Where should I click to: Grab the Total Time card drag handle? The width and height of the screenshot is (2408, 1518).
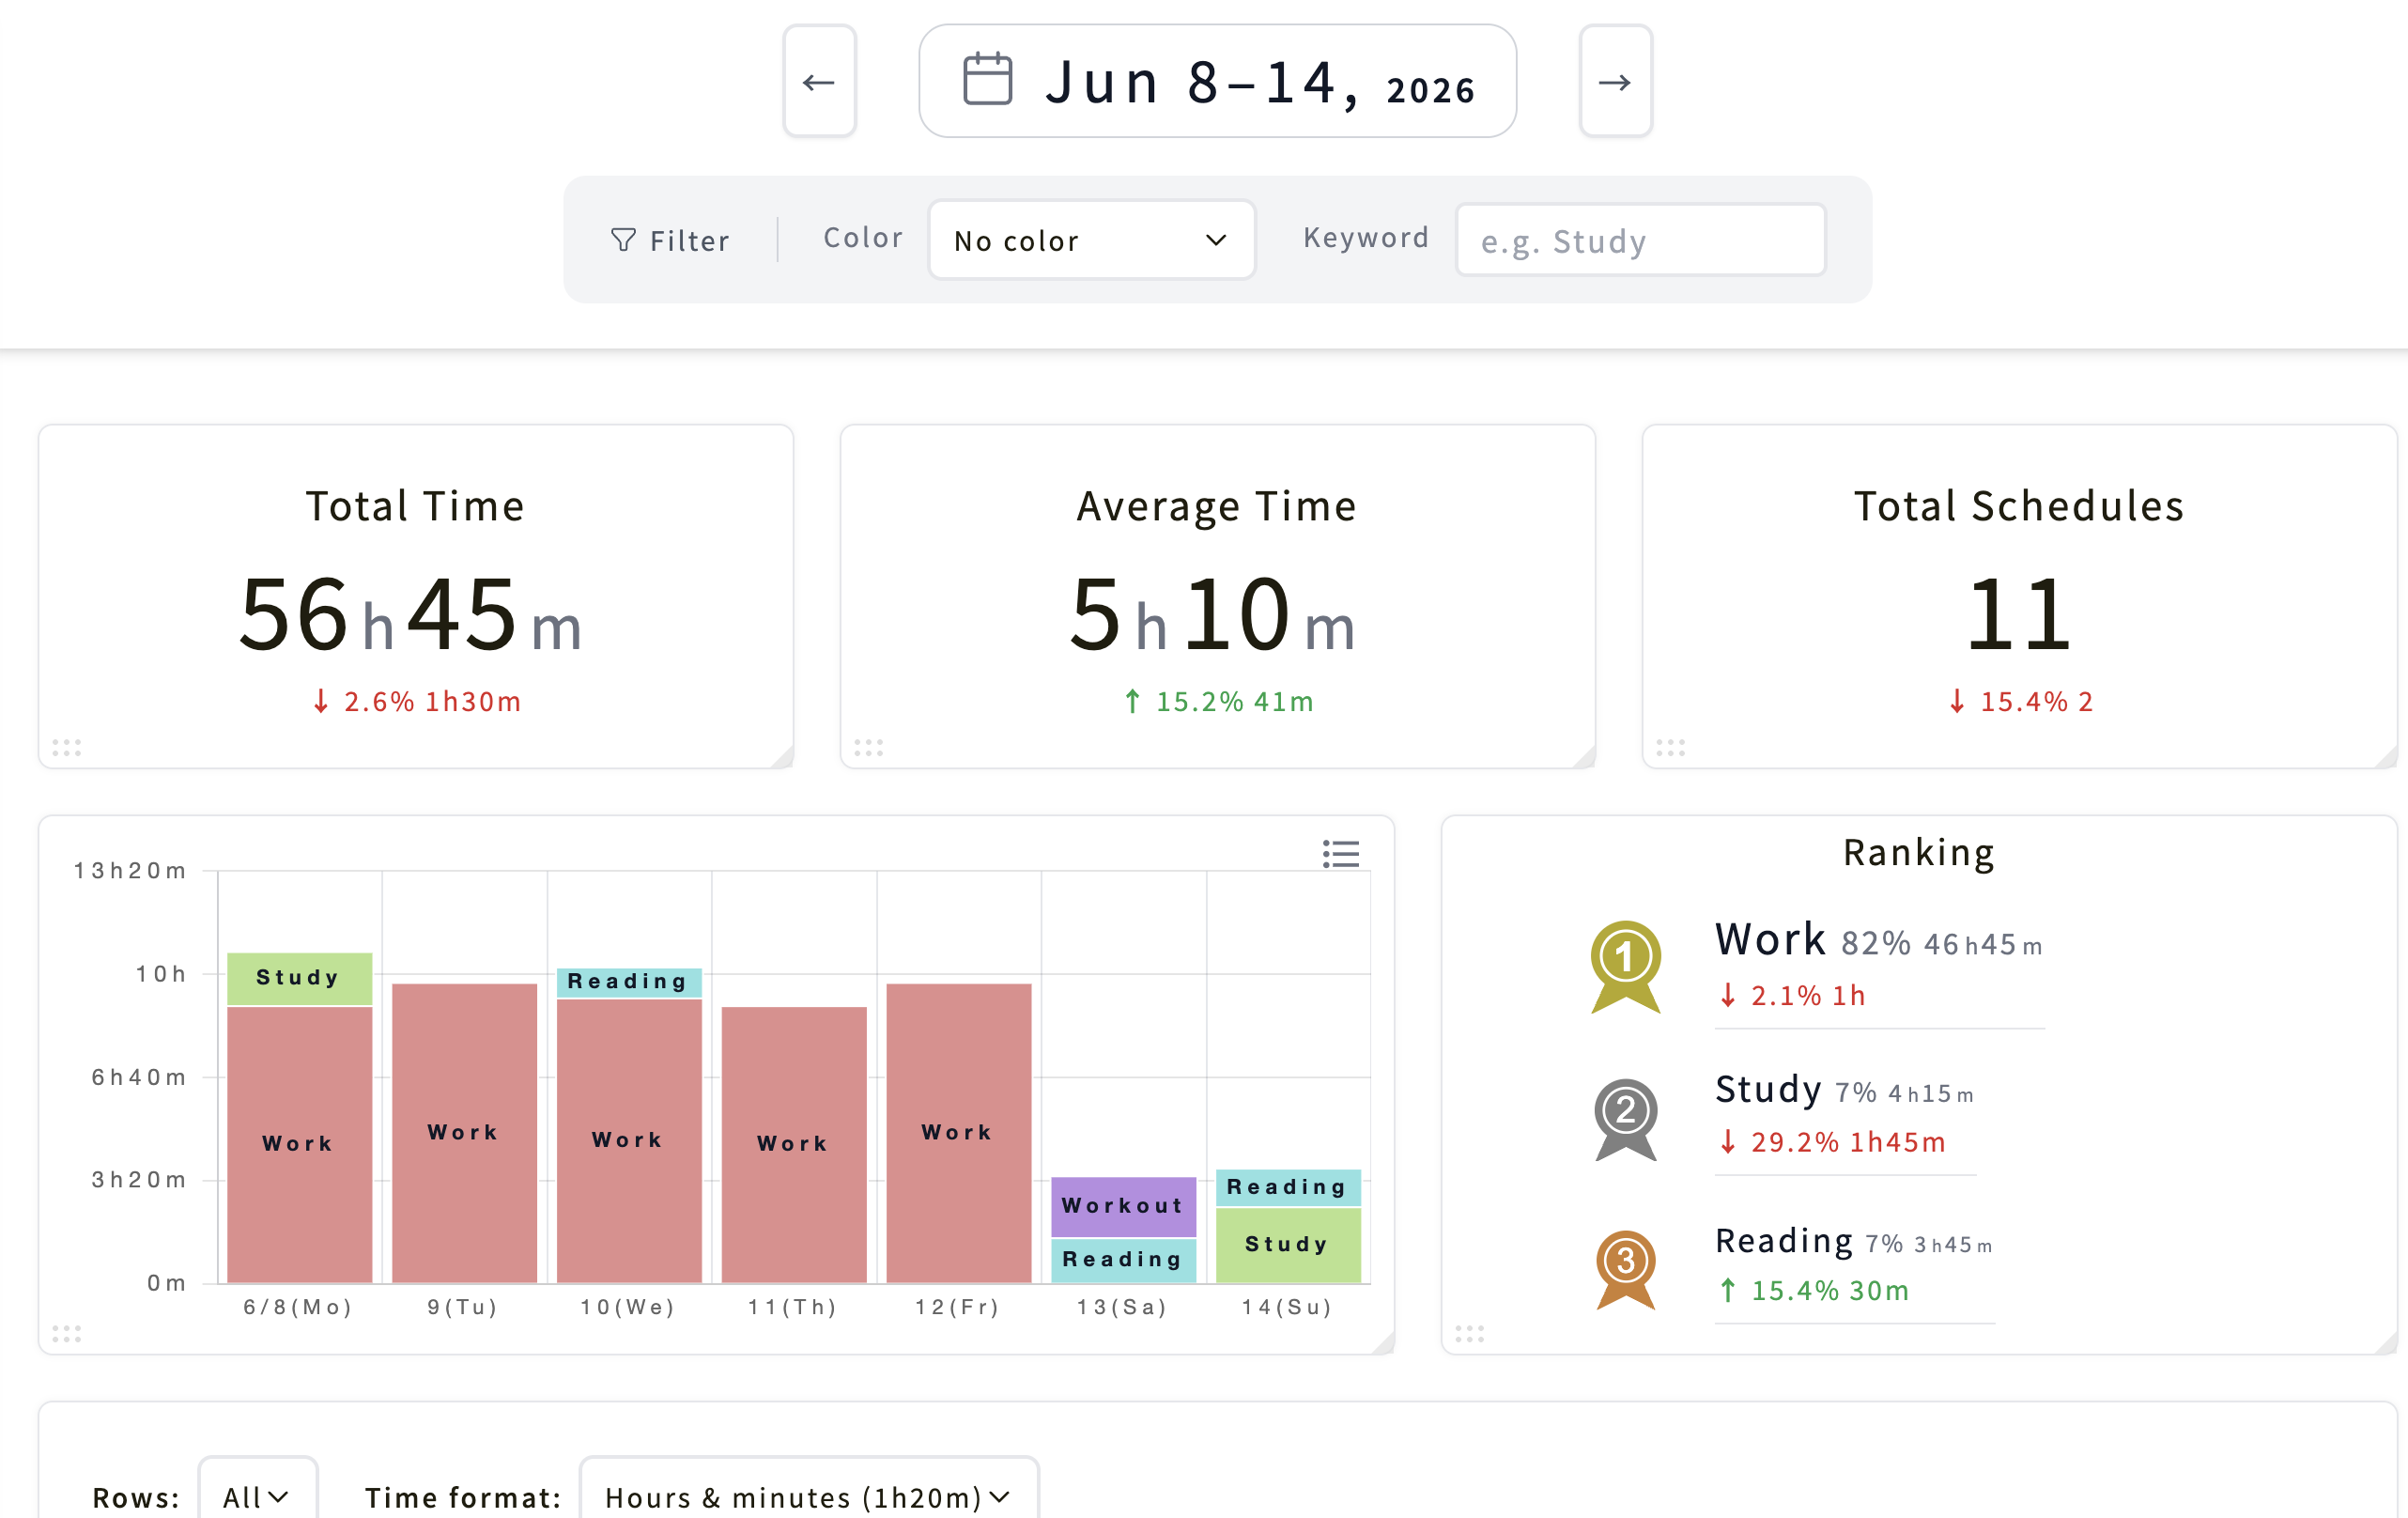(67, 747)
